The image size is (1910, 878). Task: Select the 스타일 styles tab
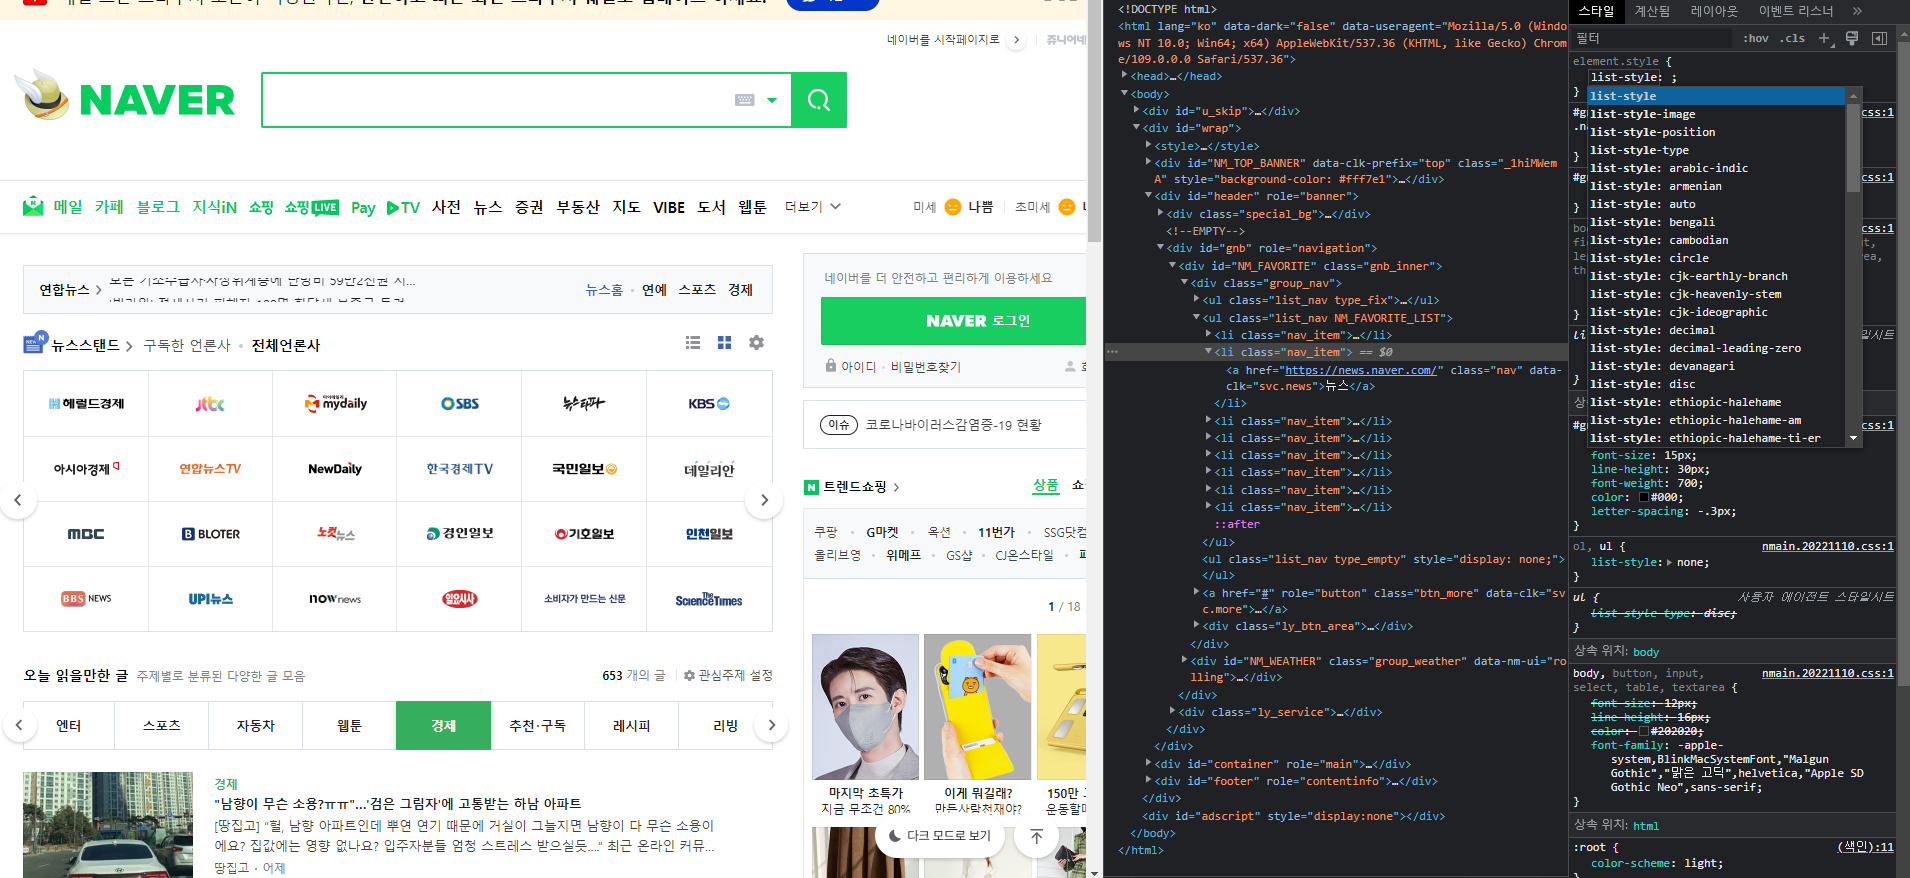[1596, 11]
